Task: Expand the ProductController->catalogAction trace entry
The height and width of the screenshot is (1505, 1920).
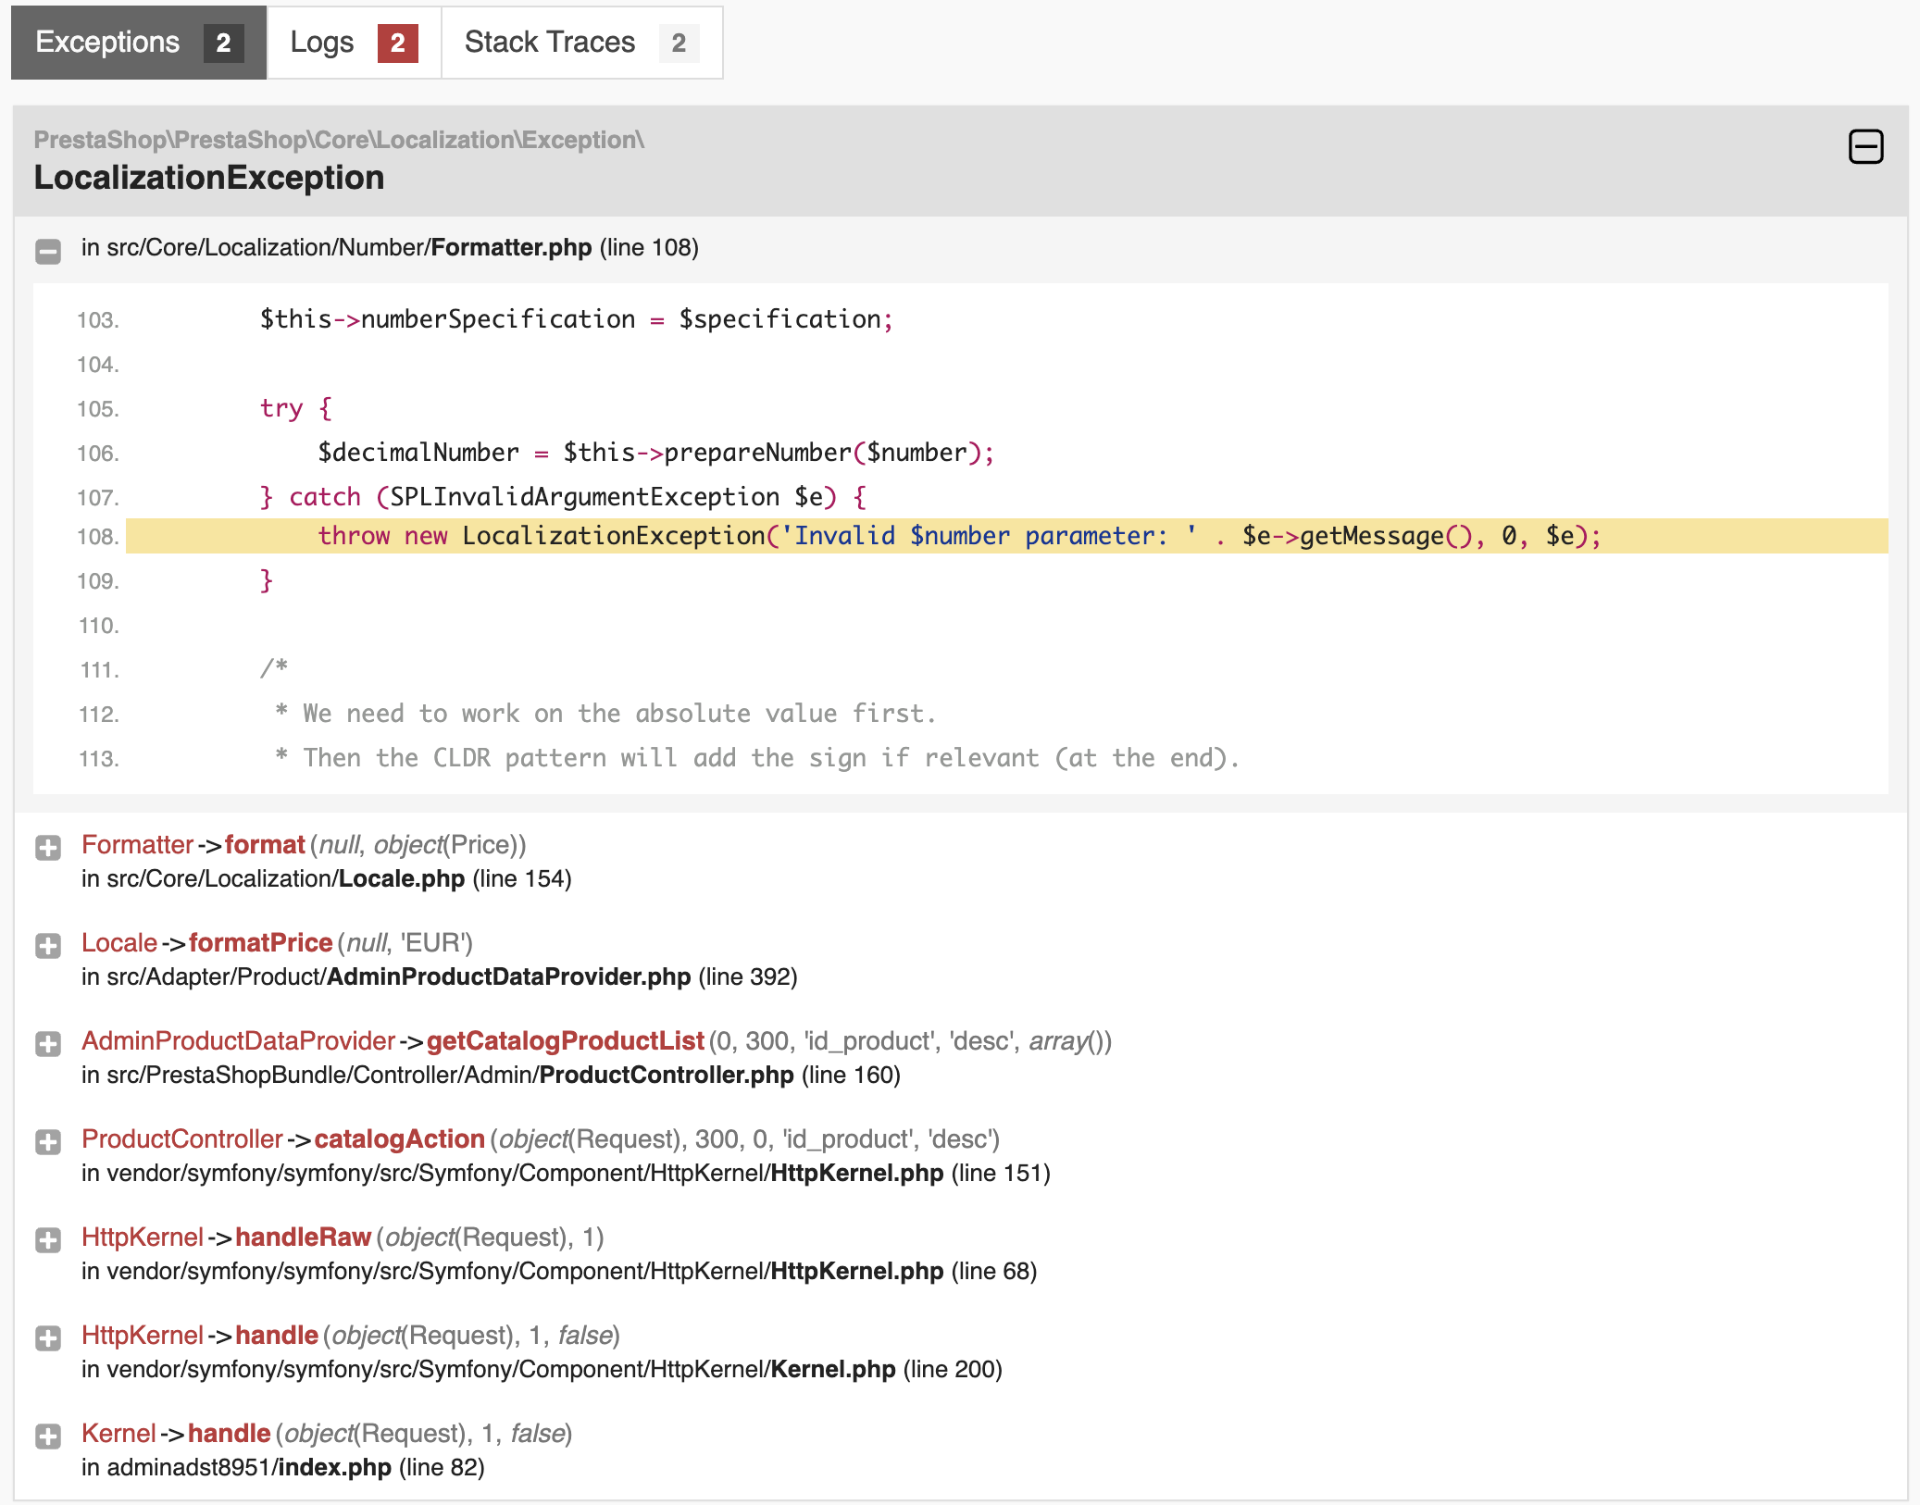Action: tap(48, 1142)
